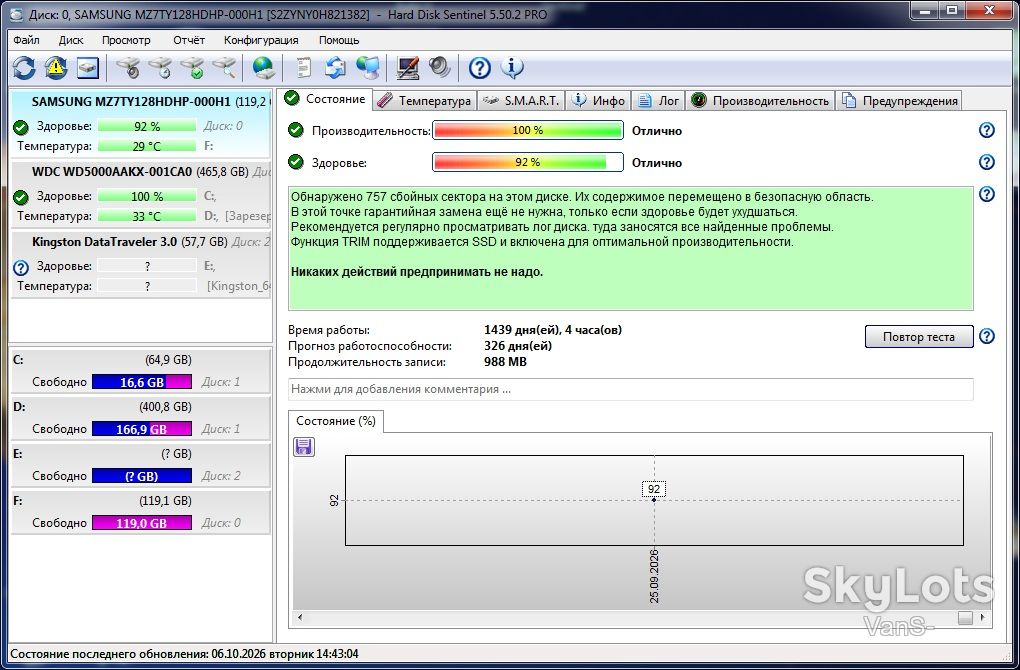The height and width of the screenshot is (670, 1020).
Task: Click the blue question mark toolbar icon
Action: point(479,68)
